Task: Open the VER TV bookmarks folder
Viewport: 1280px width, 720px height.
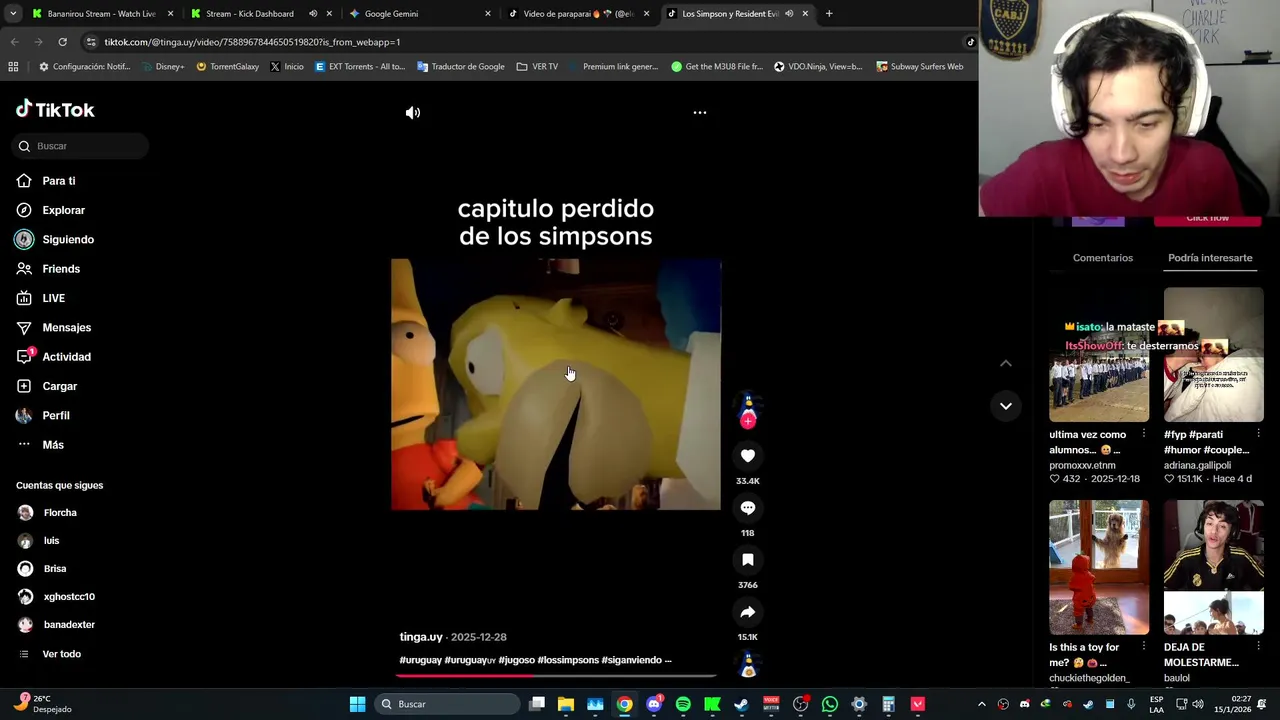Action: [537, 67]
